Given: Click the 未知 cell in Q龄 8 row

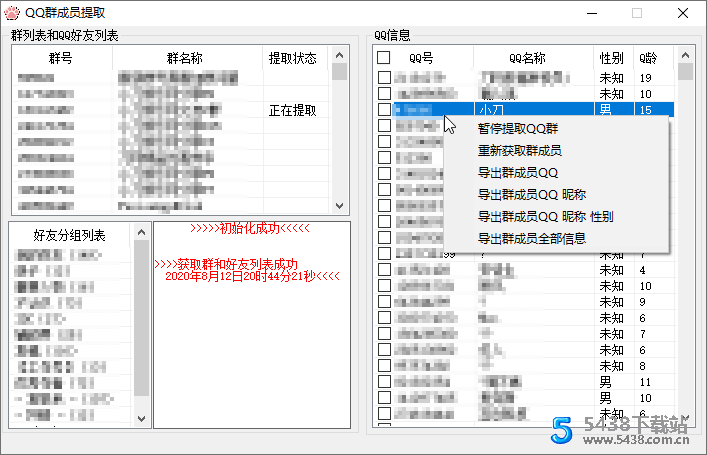Looking at the screenshot, I should click(x=611, y=366).
